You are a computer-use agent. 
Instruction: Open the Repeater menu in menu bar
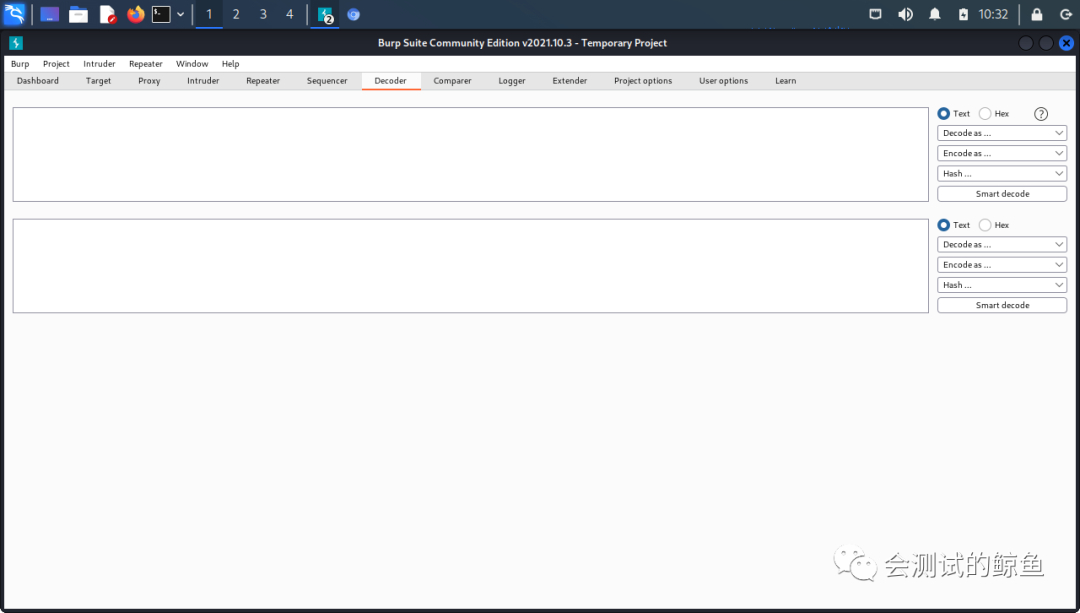(146, 63)
